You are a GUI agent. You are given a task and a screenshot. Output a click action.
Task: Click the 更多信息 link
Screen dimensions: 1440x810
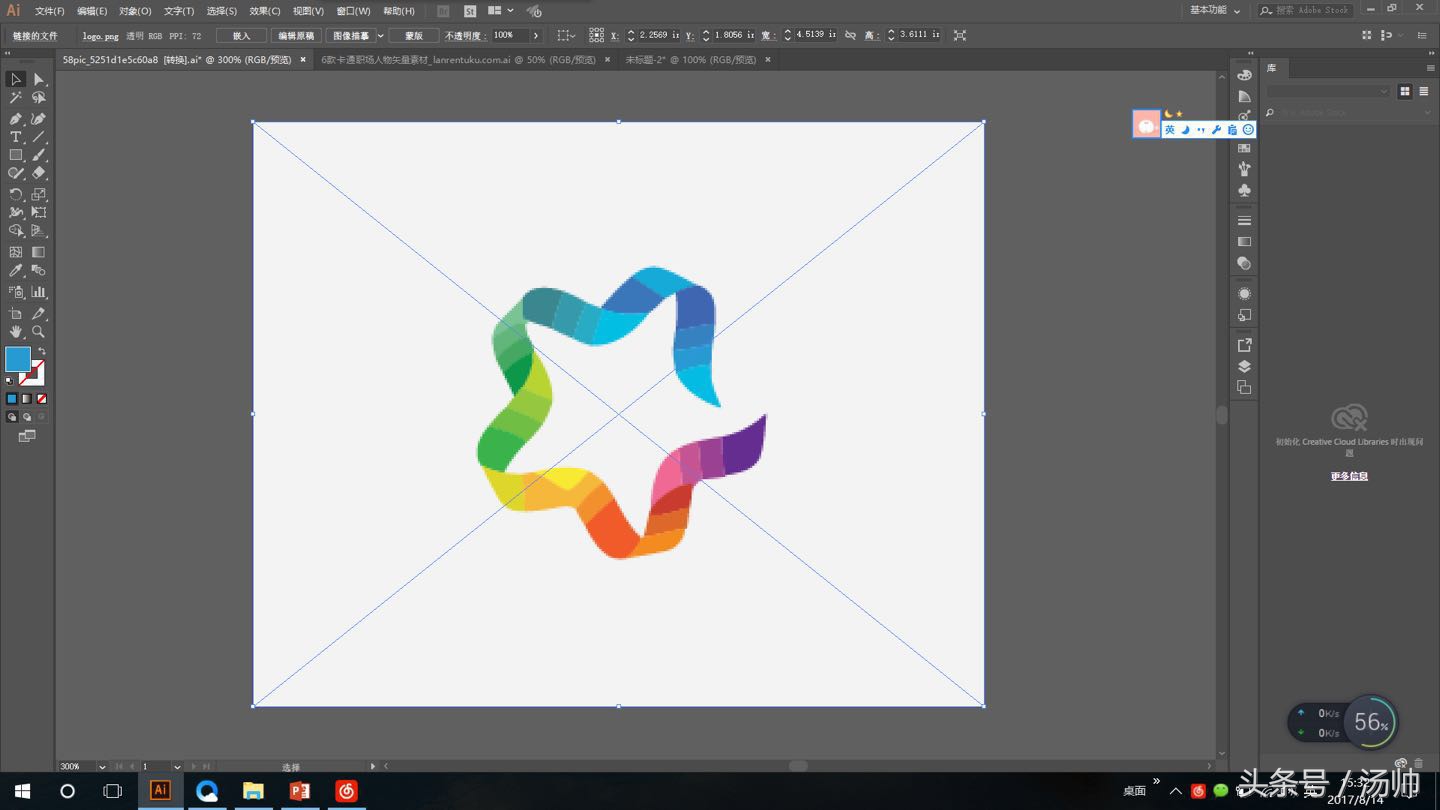coord(1349,476)
